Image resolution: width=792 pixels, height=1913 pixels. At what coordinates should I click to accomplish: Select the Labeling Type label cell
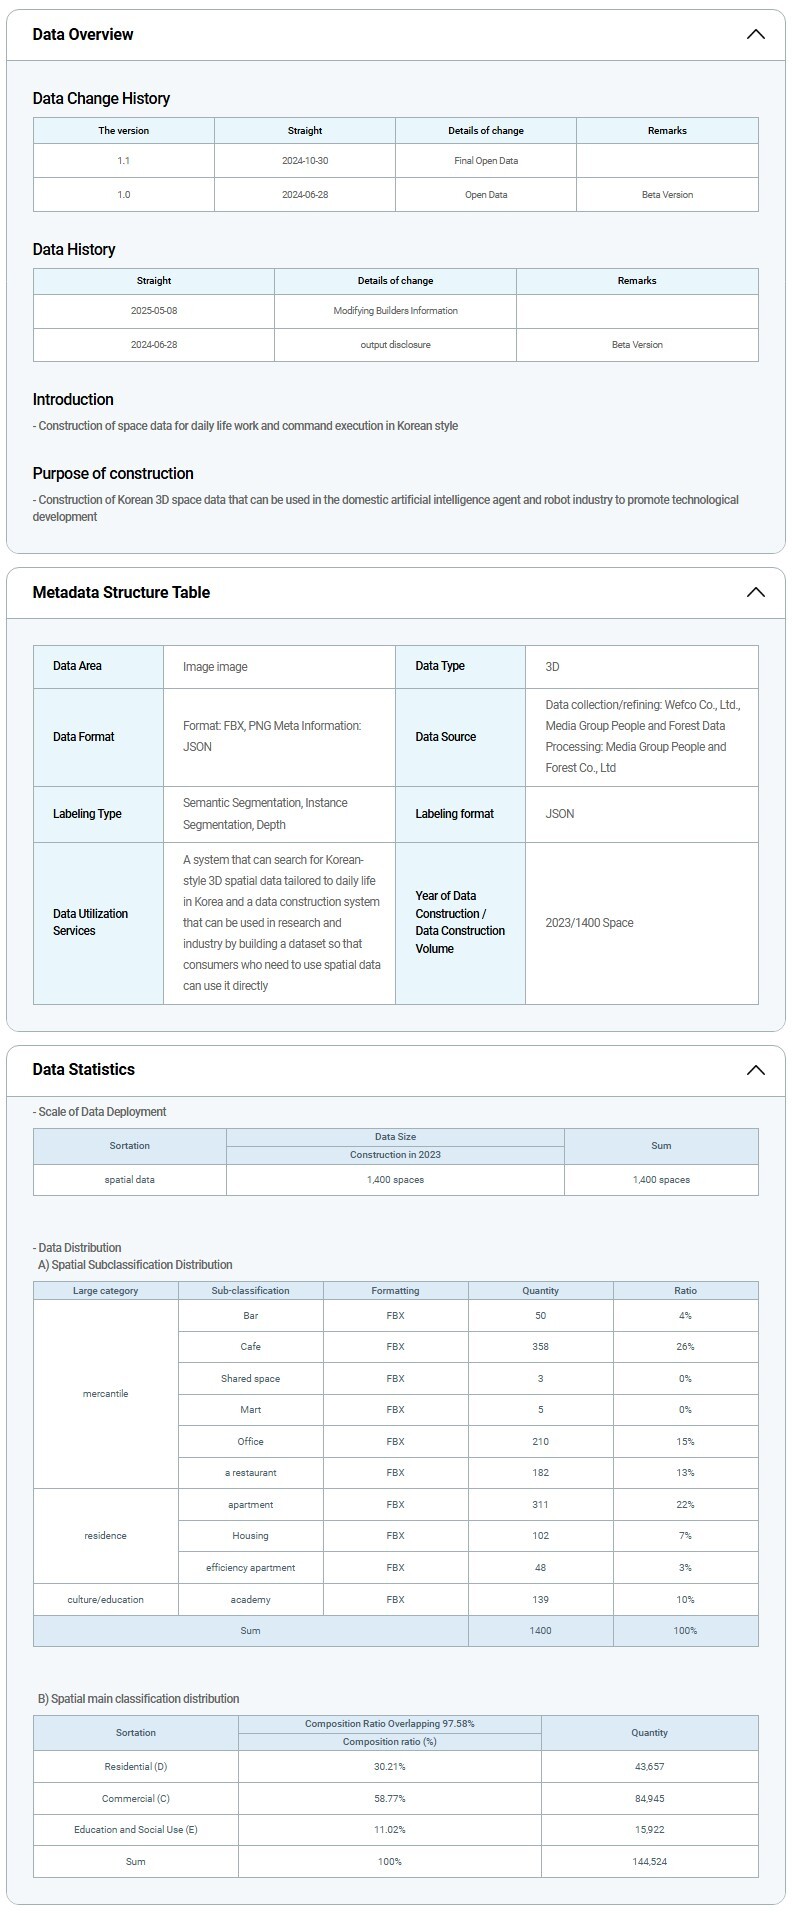tap(98, 814)
